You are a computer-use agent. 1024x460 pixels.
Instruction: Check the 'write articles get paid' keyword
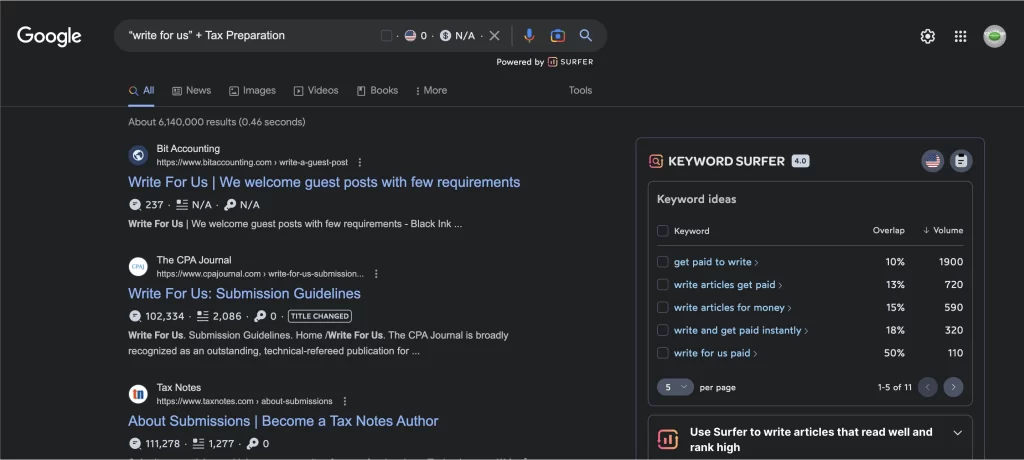[662, 285]
